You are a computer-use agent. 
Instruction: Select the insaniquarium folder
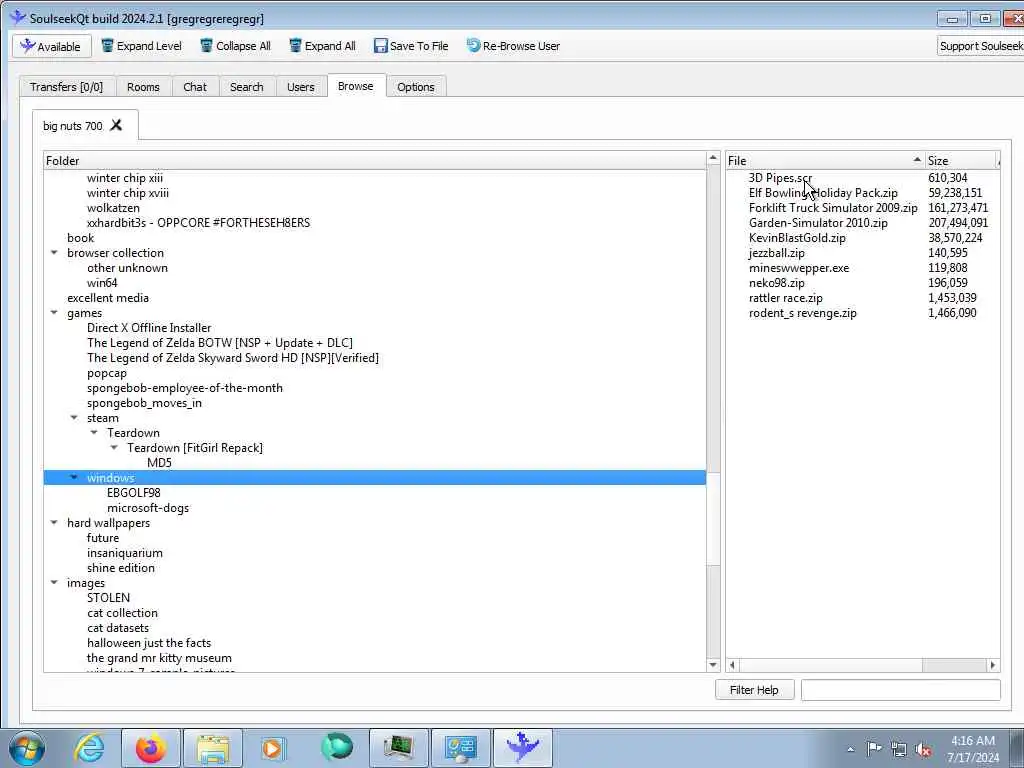tap(125, 553)
